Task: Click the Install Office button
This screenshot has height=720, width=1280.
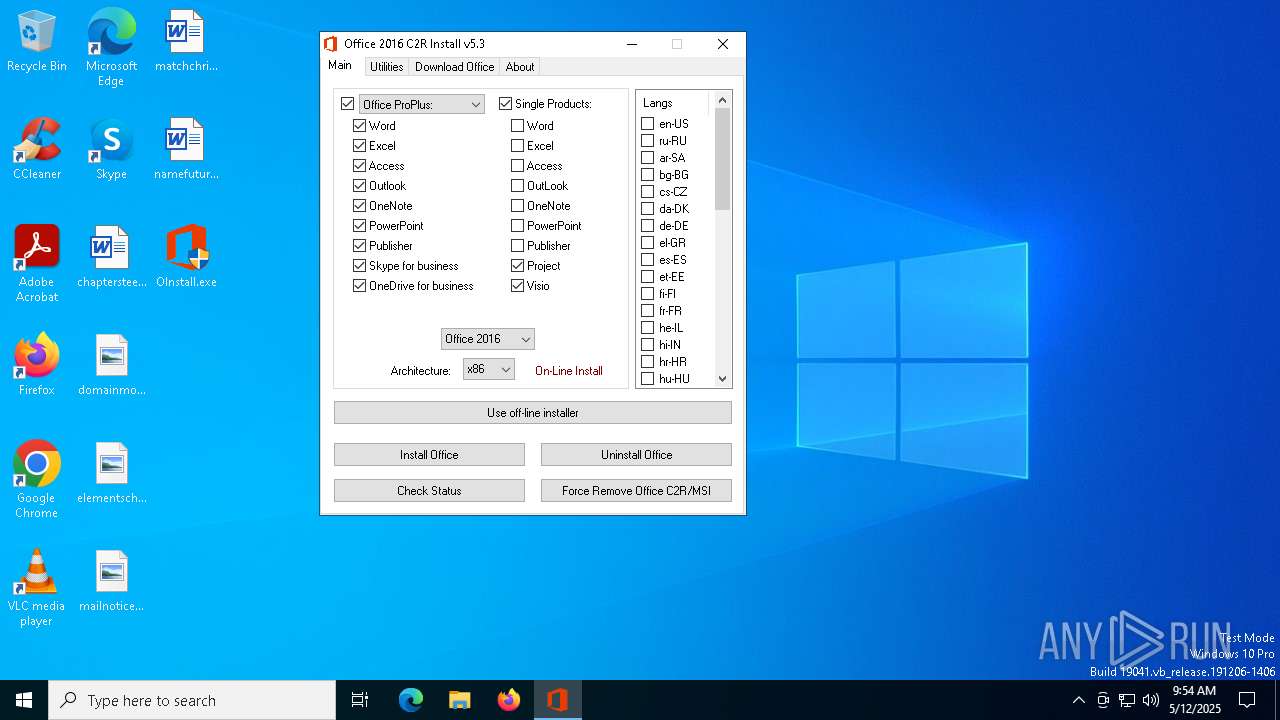Action: tap(429, 455)
